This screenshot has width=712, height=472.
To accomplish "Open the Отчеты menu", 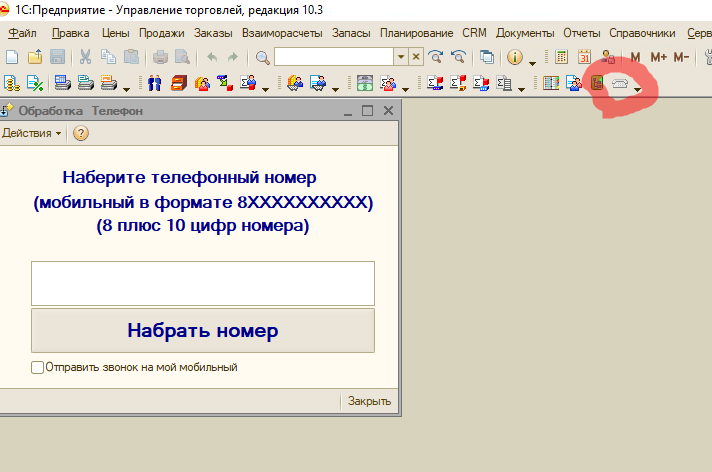I will point(582,33).
